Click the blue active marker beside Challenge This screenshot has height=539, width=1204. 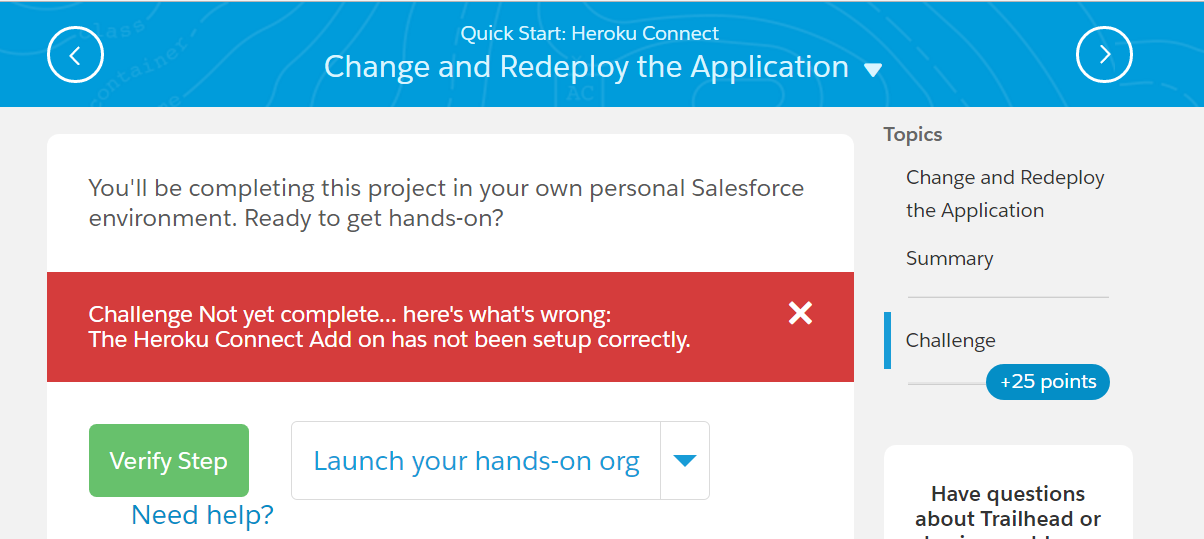887,340
